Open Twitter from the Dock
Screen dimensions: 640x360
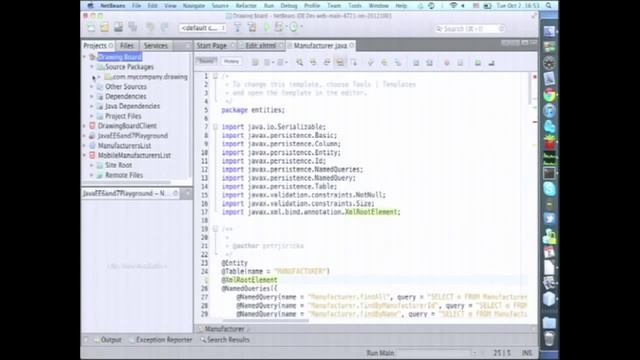549,219
